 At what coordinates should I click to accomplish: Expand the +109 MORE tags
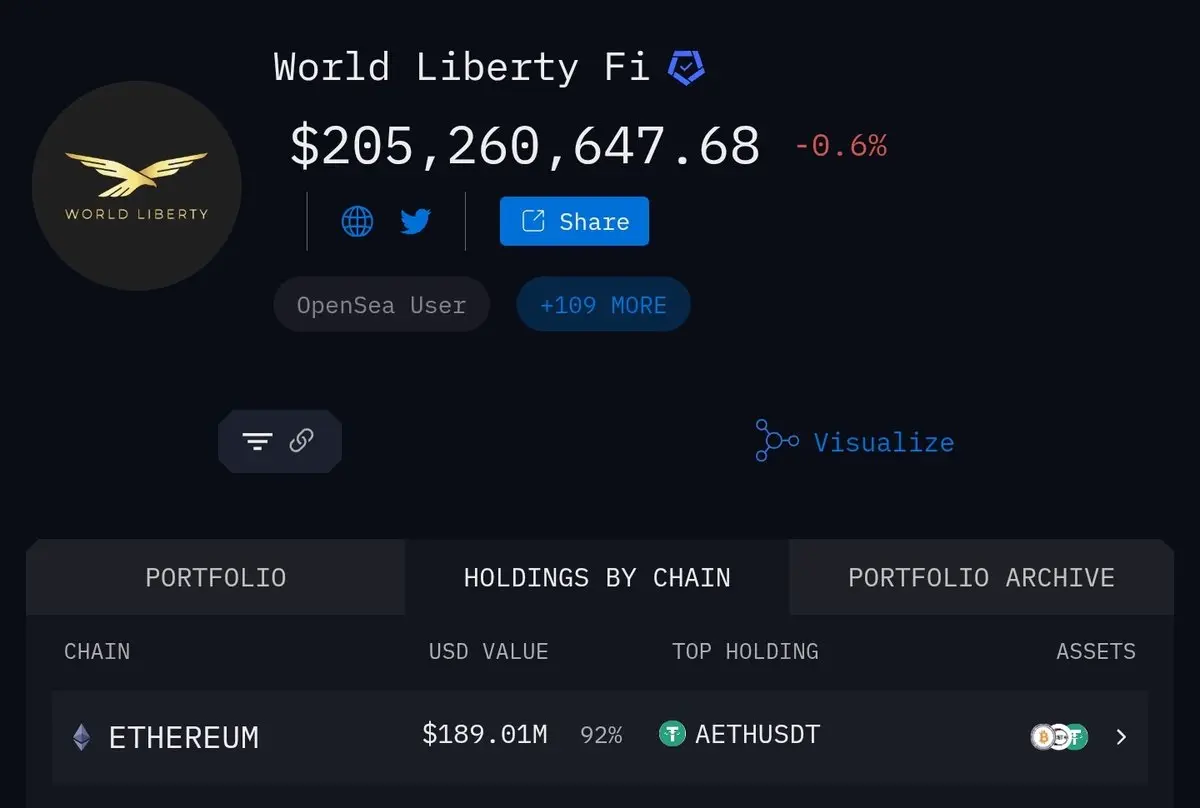tap(603, 305)
